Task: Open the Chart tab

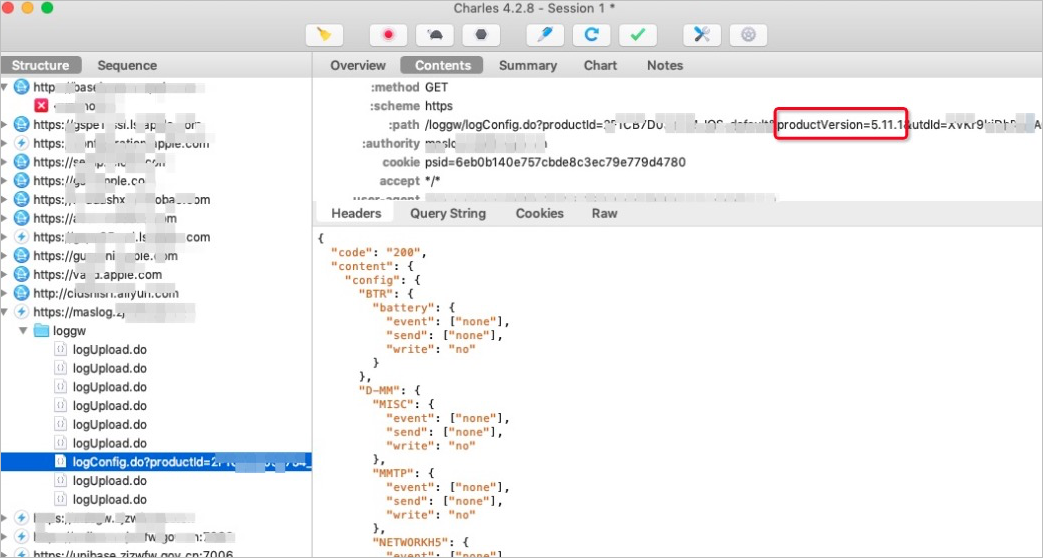Action: [601, 65]
